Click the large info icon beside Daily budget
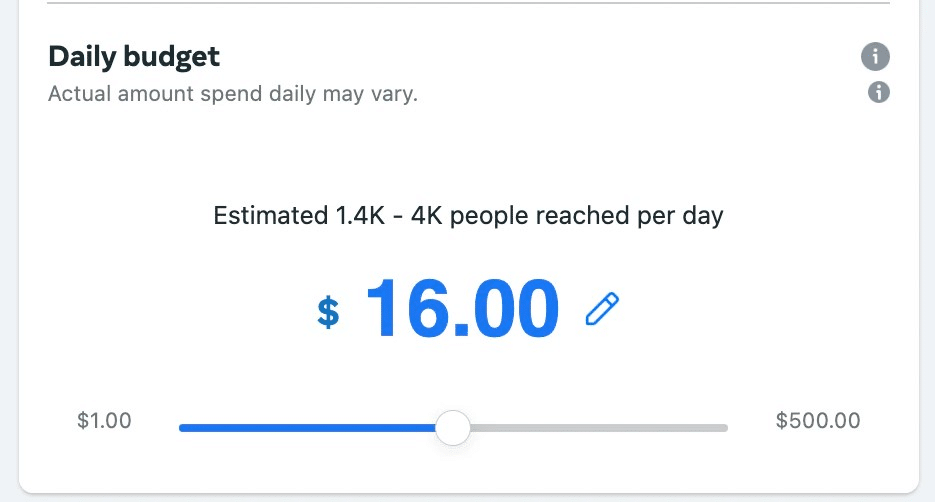935x502 pixels. [875, 57]
